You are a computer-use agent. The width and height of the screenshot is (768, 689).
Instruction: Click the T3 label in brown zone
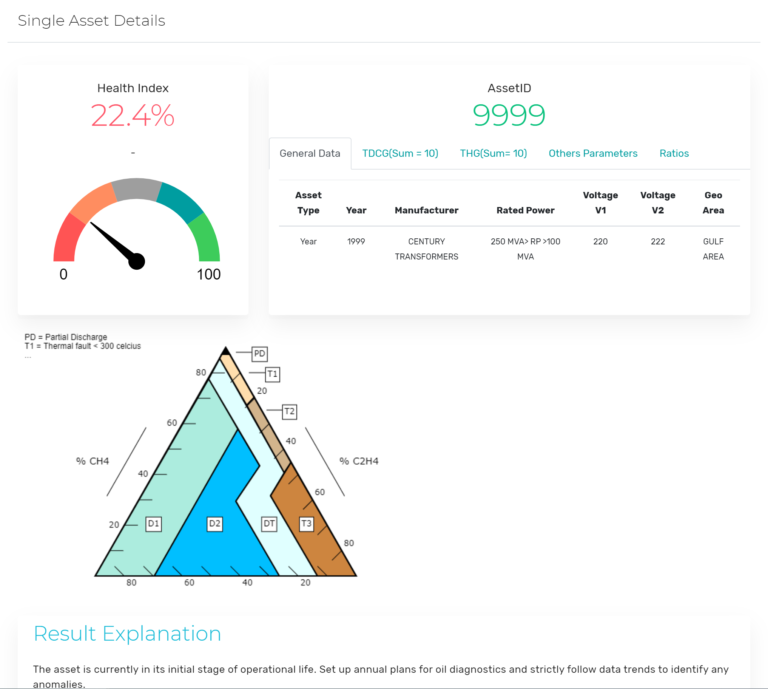(x=307, y=523)
